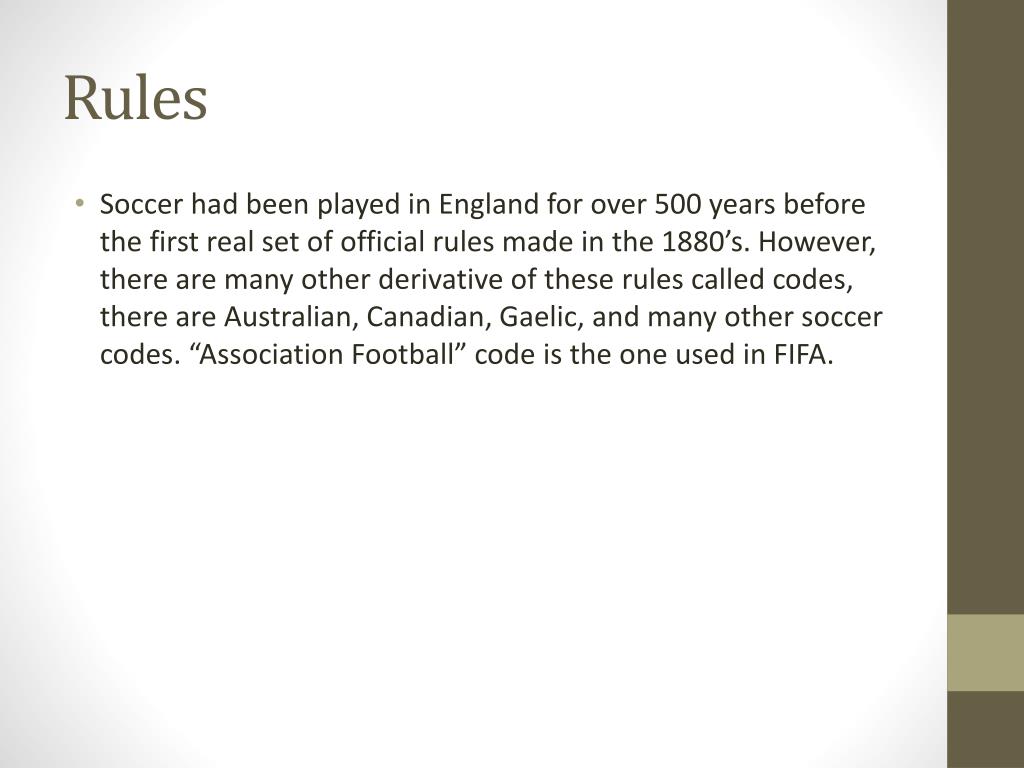Click the word "Soccer" starting the paragraph
The height and width of the screenshot is (768, 1024).
tap(141, 204)
